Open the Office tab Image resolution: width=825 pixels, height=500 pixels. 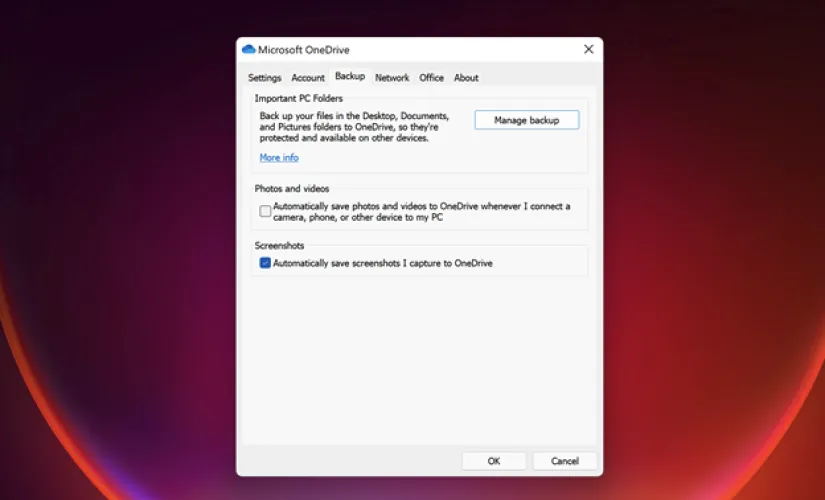coord(431,78)
